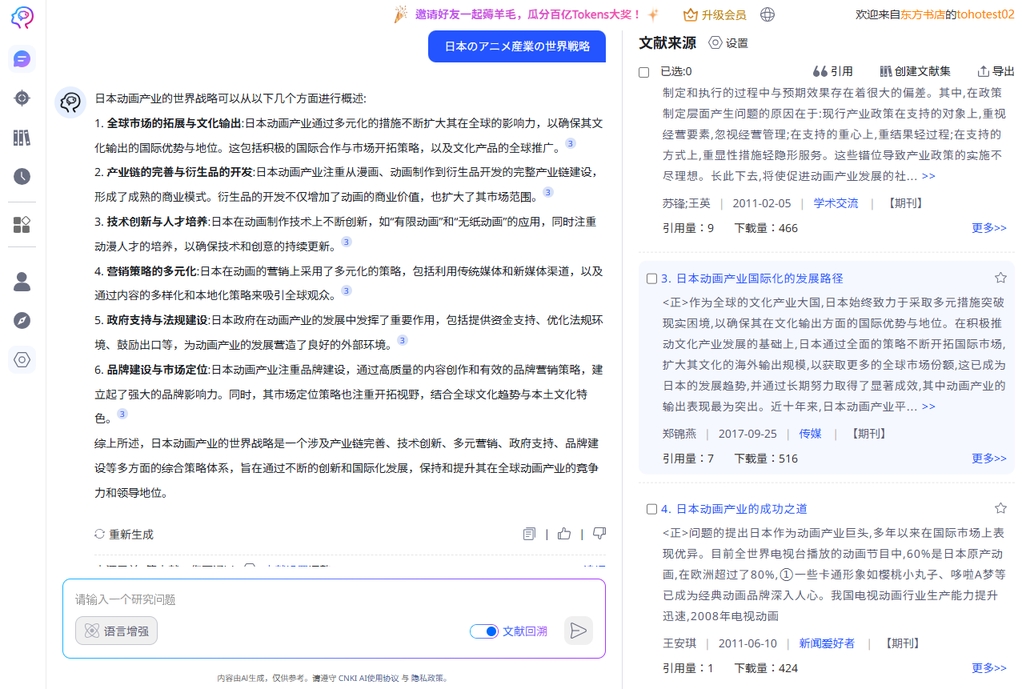Viewport: 1022px width, 689px height.
Task: Send the question with the paper-plane button
Action: tap(578, 630)
